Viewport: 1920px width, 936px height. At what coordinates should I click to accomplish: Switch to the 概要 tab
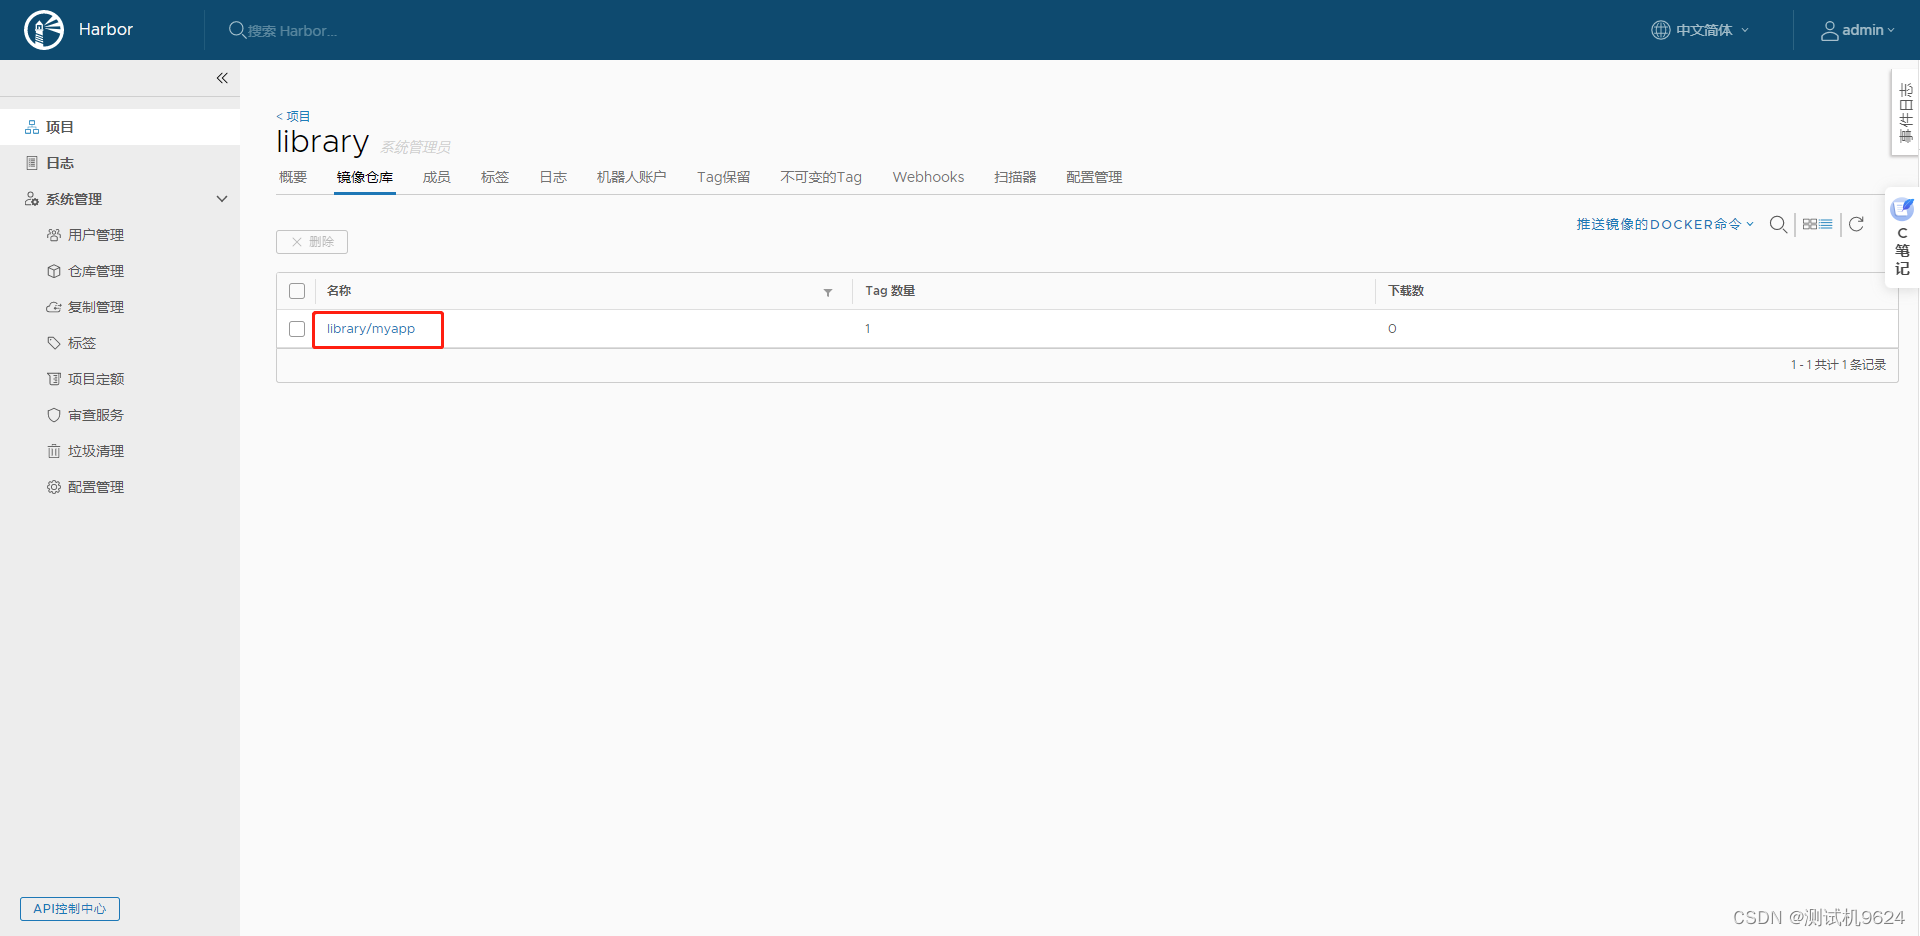293,177
